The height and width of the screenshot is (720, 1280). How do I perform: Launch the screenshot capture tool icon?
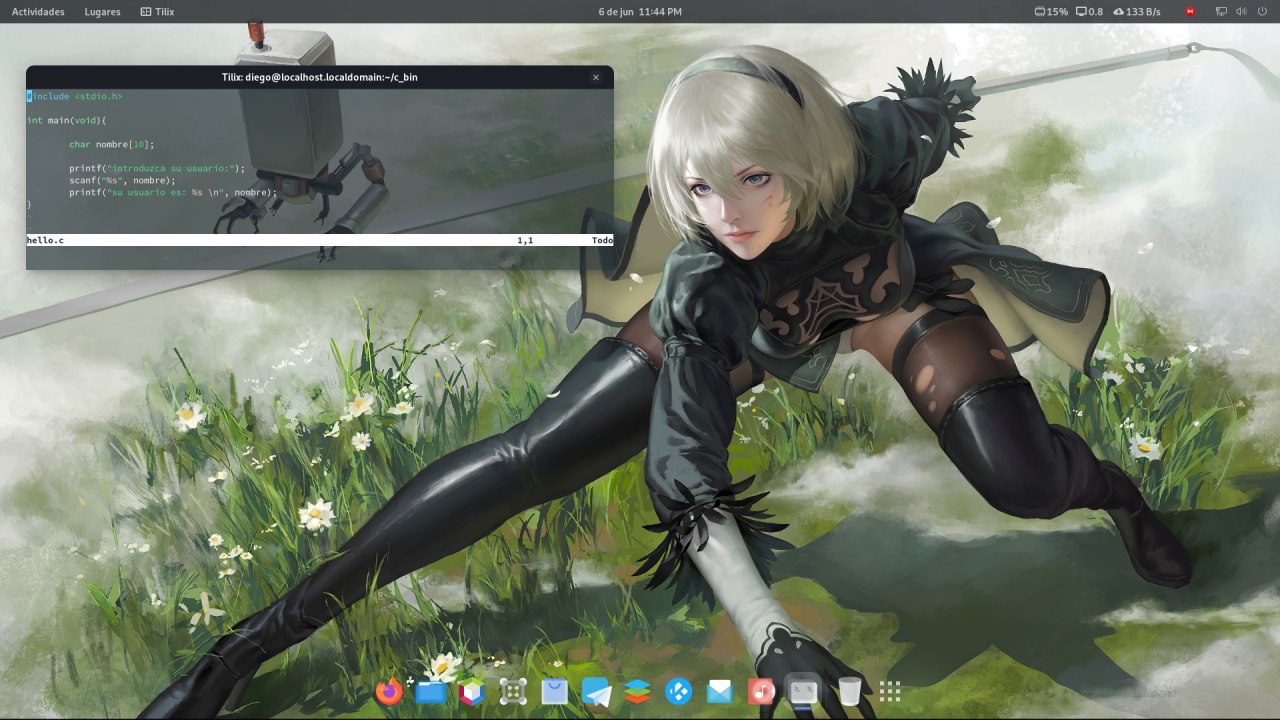click(x=513, y=691)
